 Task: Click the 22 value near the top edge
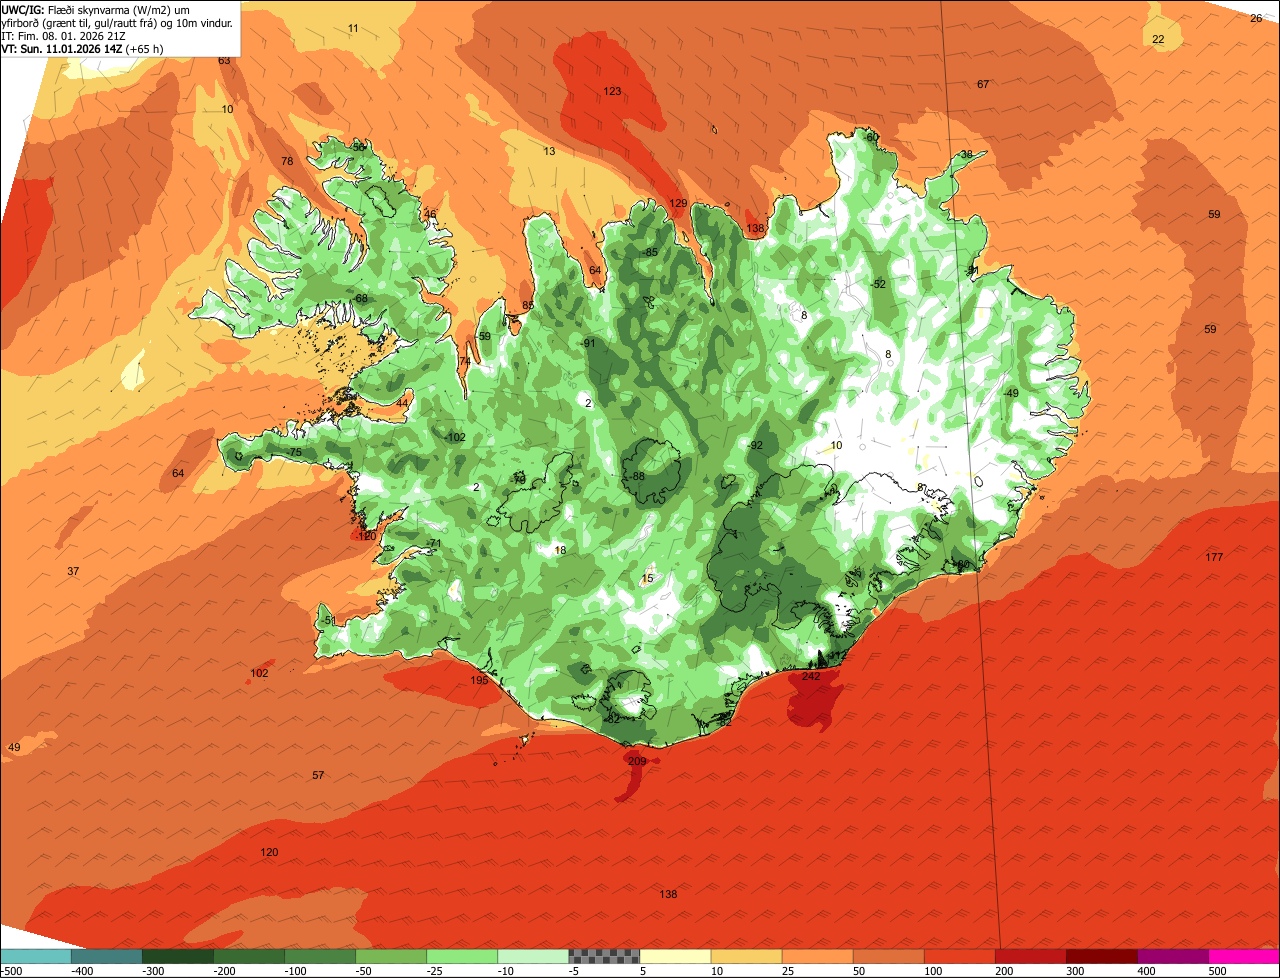(x=1158, y=39)
